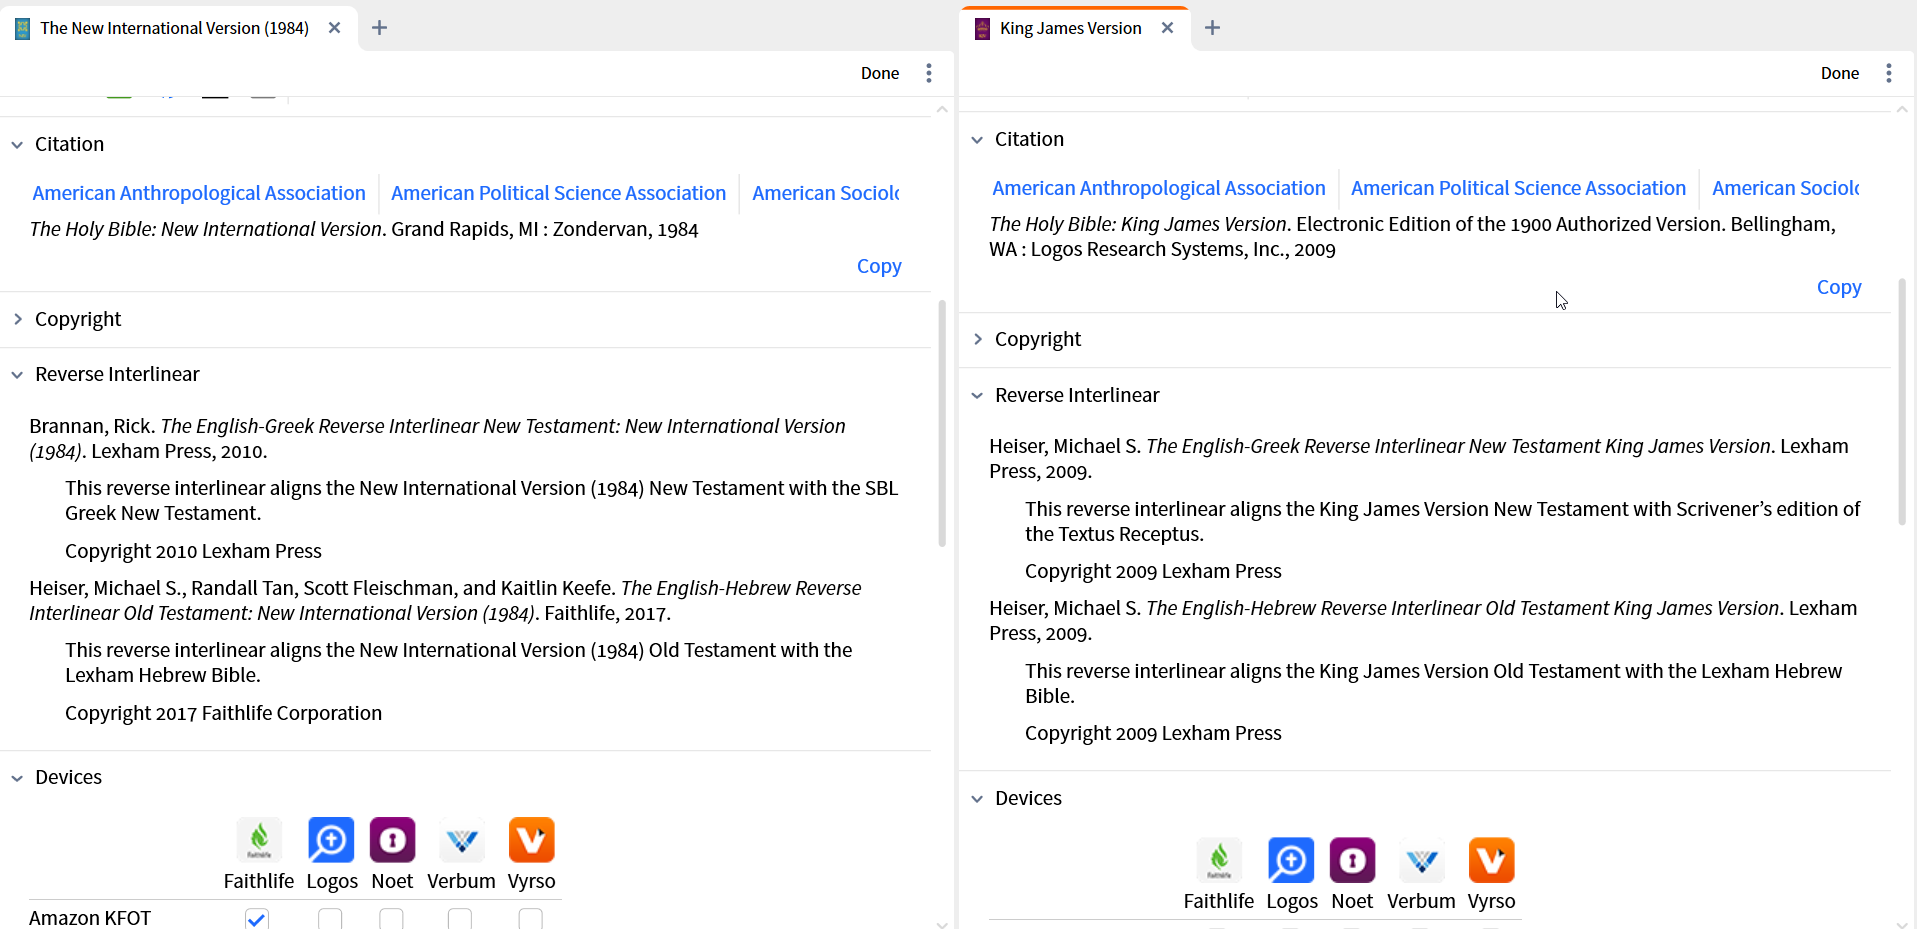Check Noet for Amazon KFOT

[x=392, y=918]
